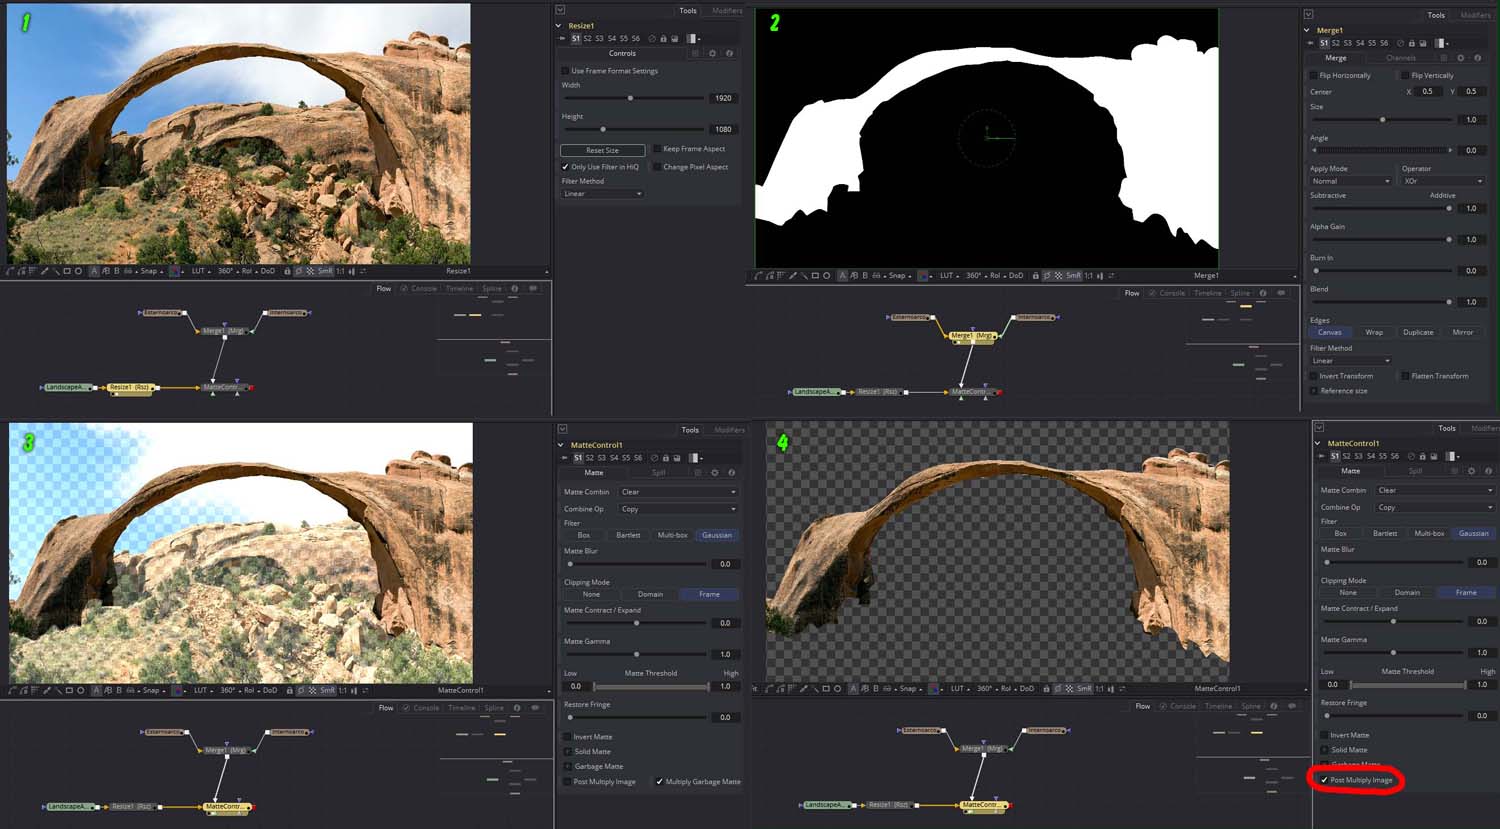Screen dimensions: 1500x829
Task: Select the rectangle shape tool in Merge1 viewer toolbar
Action: [815, 275]
